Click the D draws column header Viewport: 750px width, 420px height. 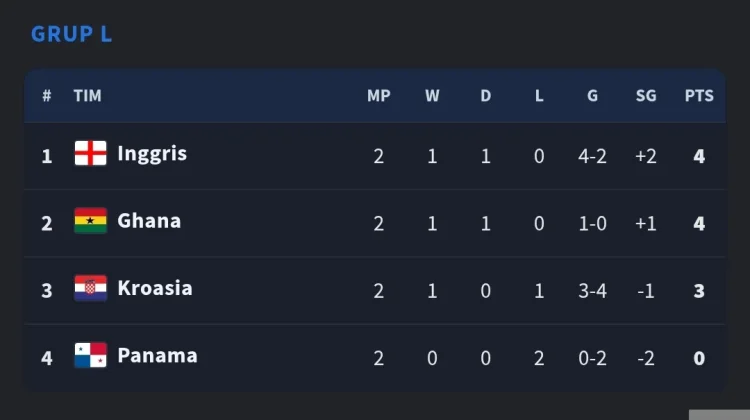pos(485,96)
